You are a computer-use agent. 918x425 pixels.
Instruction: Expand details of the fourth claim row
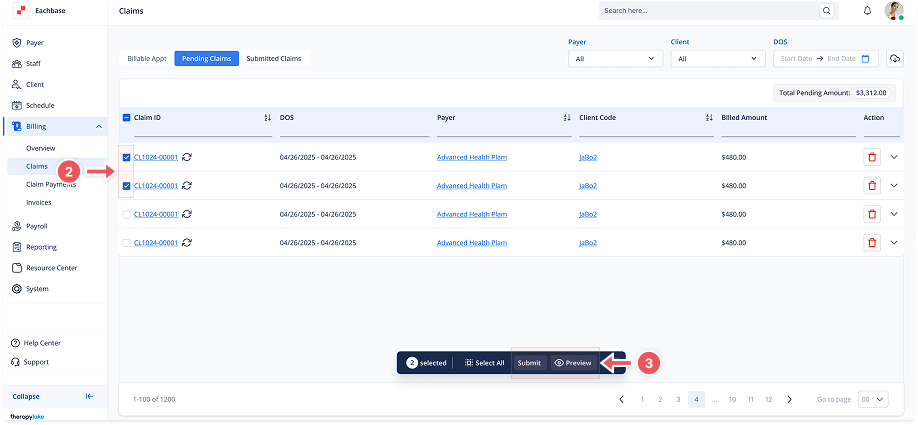(x=893, y=242)
